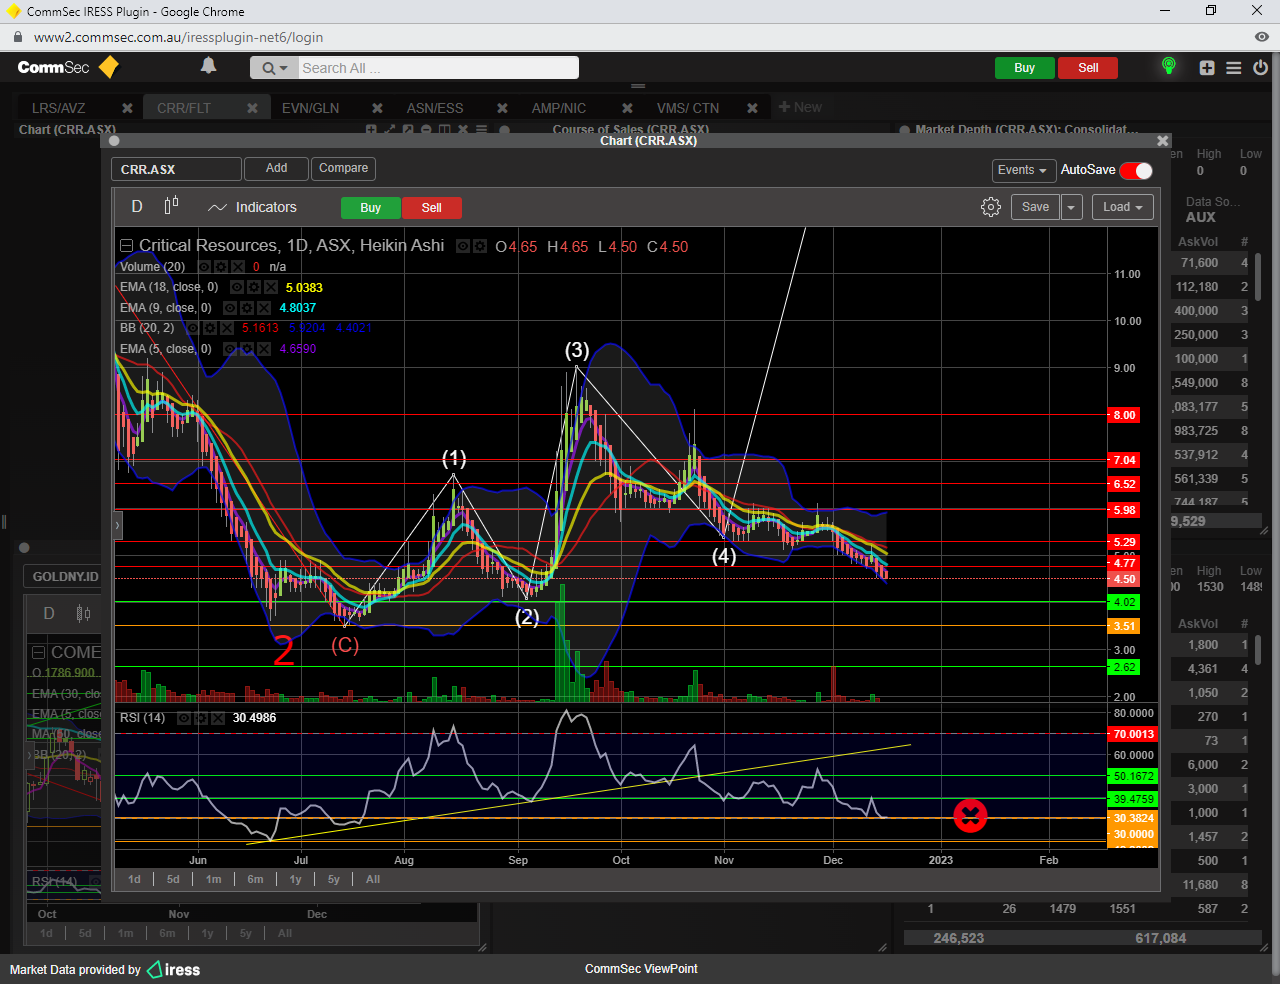Switch to the AMP/NIC tab
The height and width of the screenshot is (984, 1280).
558,108
